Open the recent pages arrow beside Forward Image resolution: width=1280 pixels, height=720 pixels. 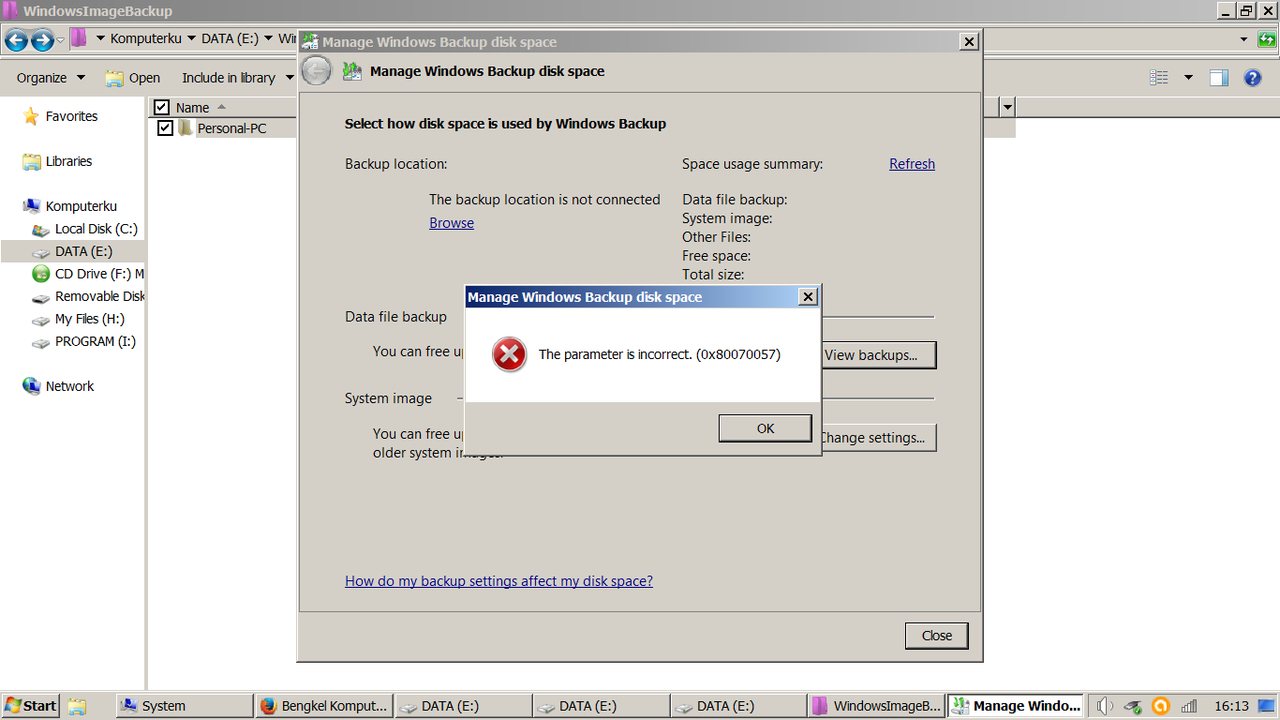tap(60, 40)
